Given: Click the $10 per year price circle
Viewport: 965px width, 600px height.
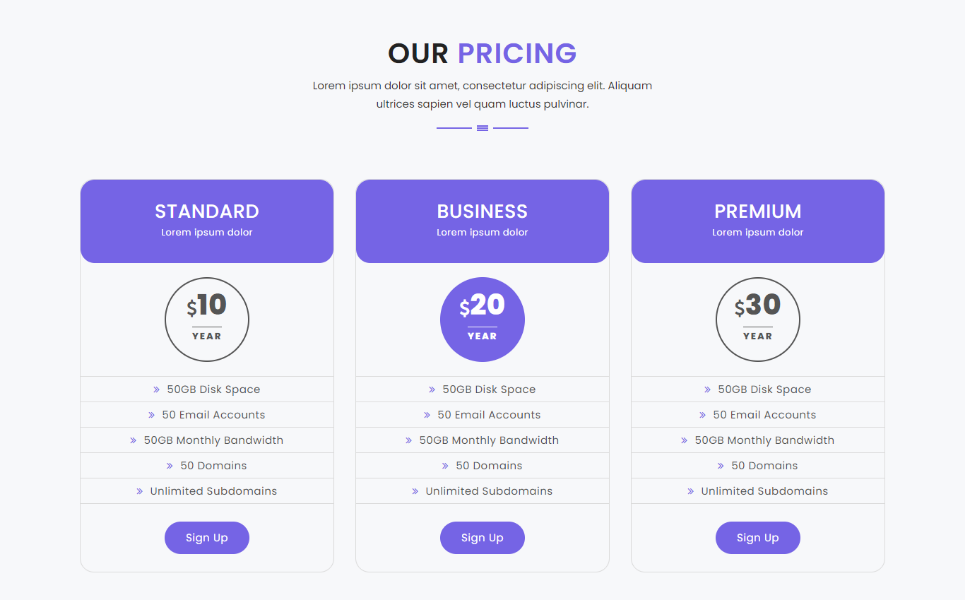Looking at the screenshot, I should click(207, 319).
